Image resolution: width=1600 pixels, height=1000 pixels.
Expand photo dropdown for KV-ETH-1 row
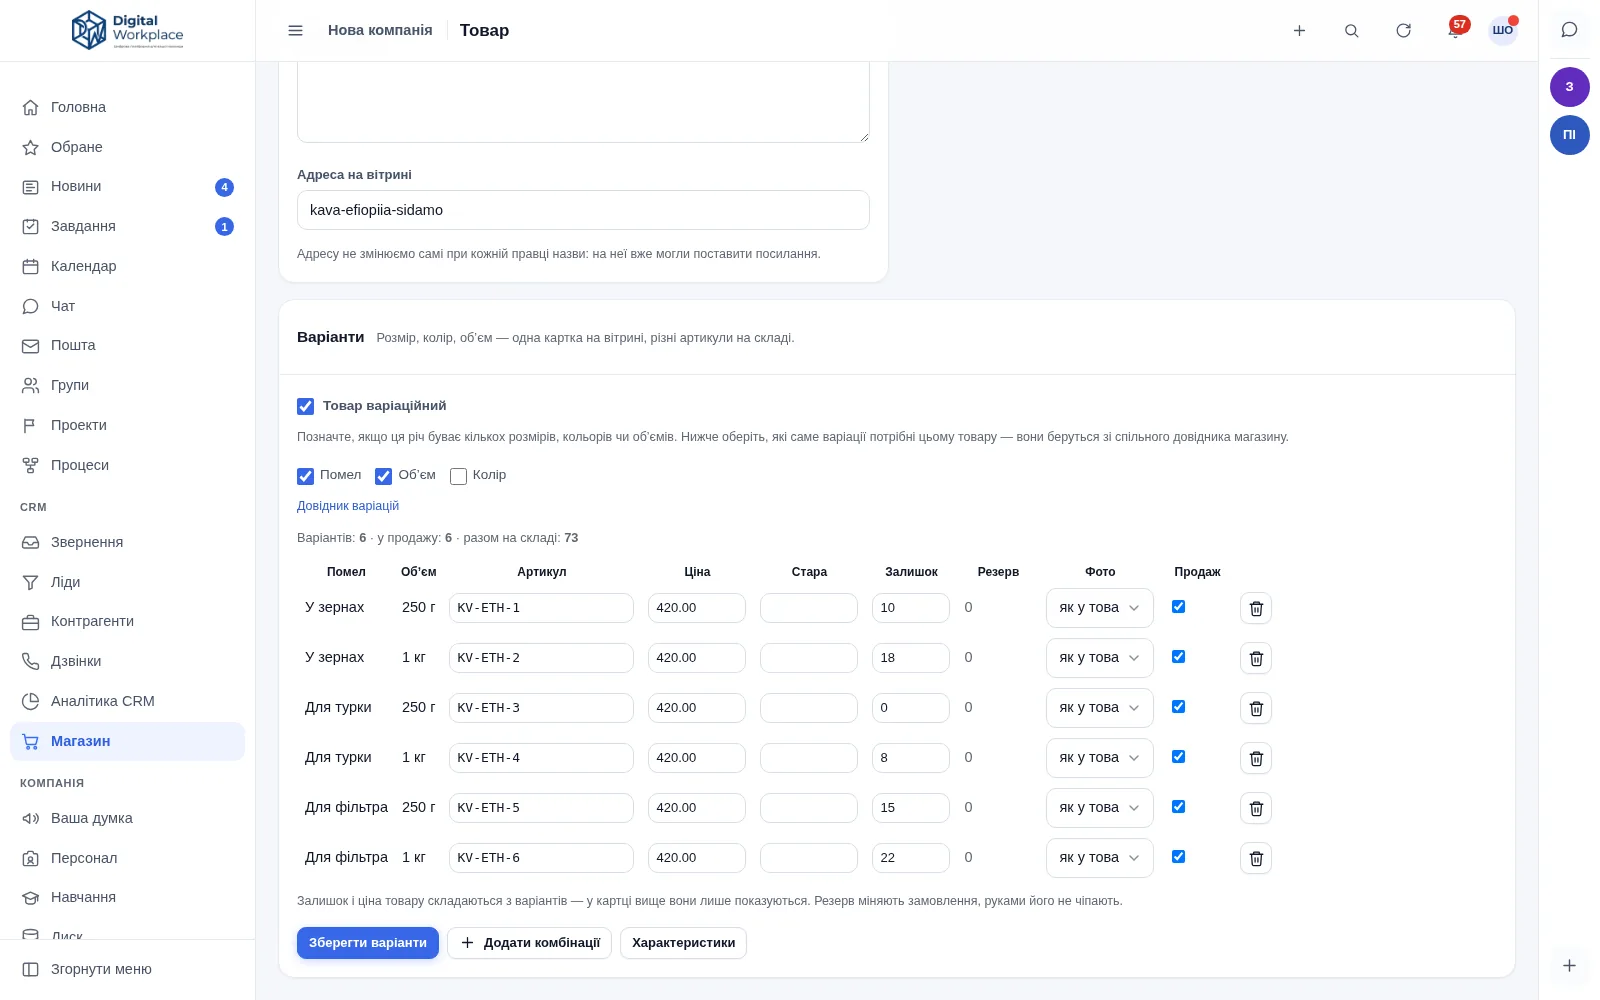click(1099, 608)
